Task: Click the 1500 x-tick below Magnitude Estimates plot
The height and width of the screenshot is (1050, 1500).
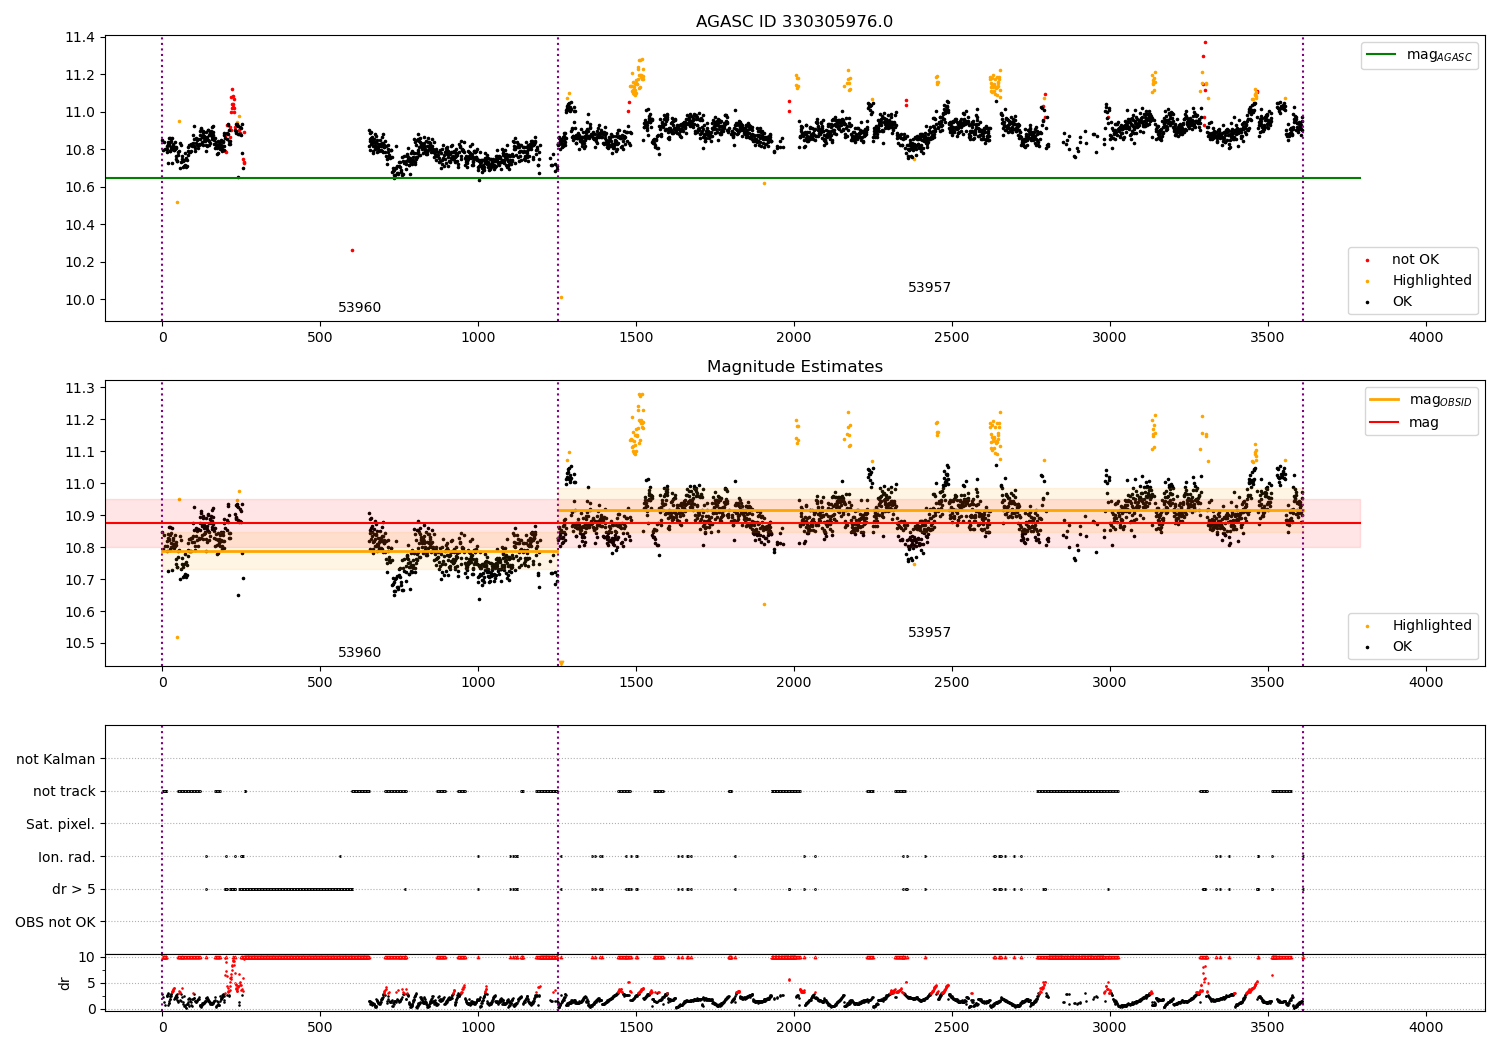Action: (636, 682)
